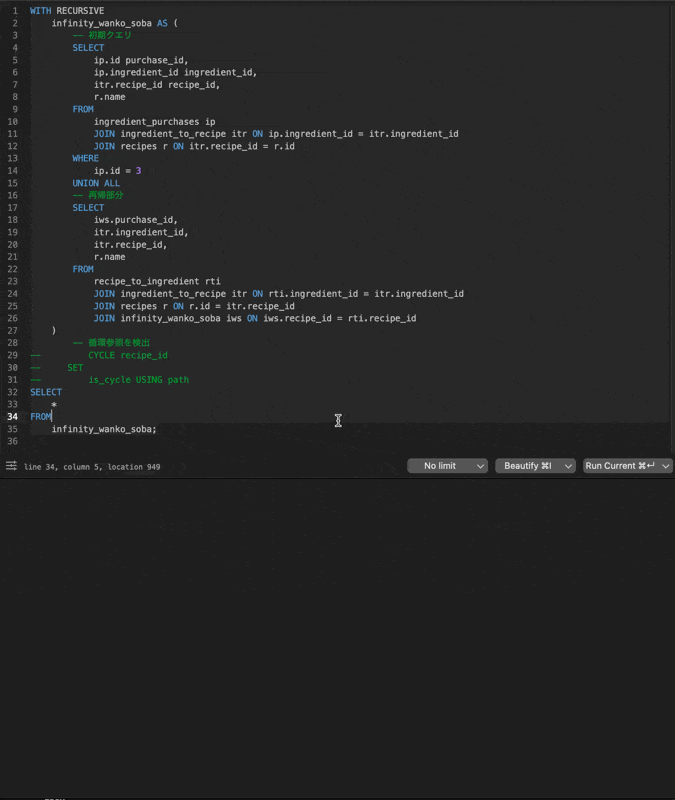675x800 pixels.
Task: Click the commented SET keyword
Action: click(x=75, y=367)
